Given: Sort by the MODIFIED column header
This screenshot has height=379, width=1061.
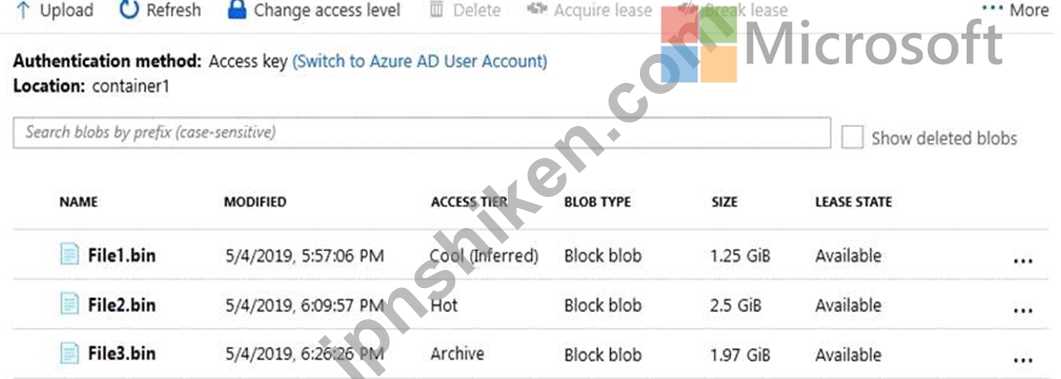Looking at the screenshot, I should point(255,202).
